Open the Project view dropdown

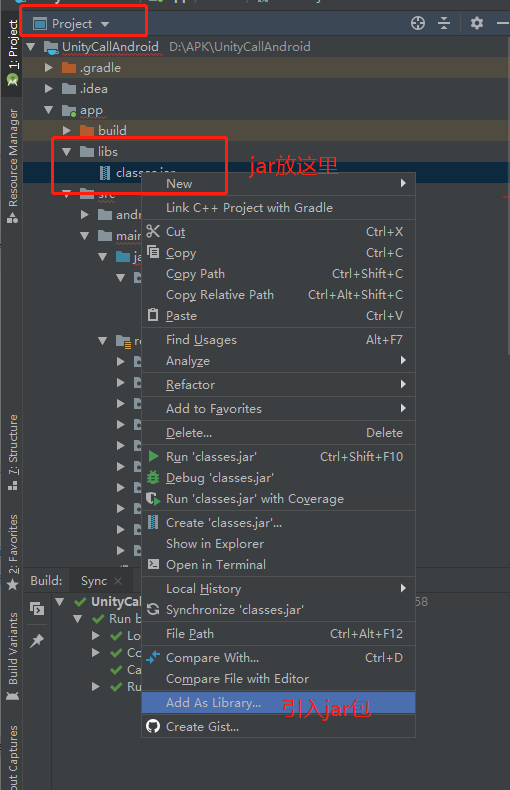[105, 24]
